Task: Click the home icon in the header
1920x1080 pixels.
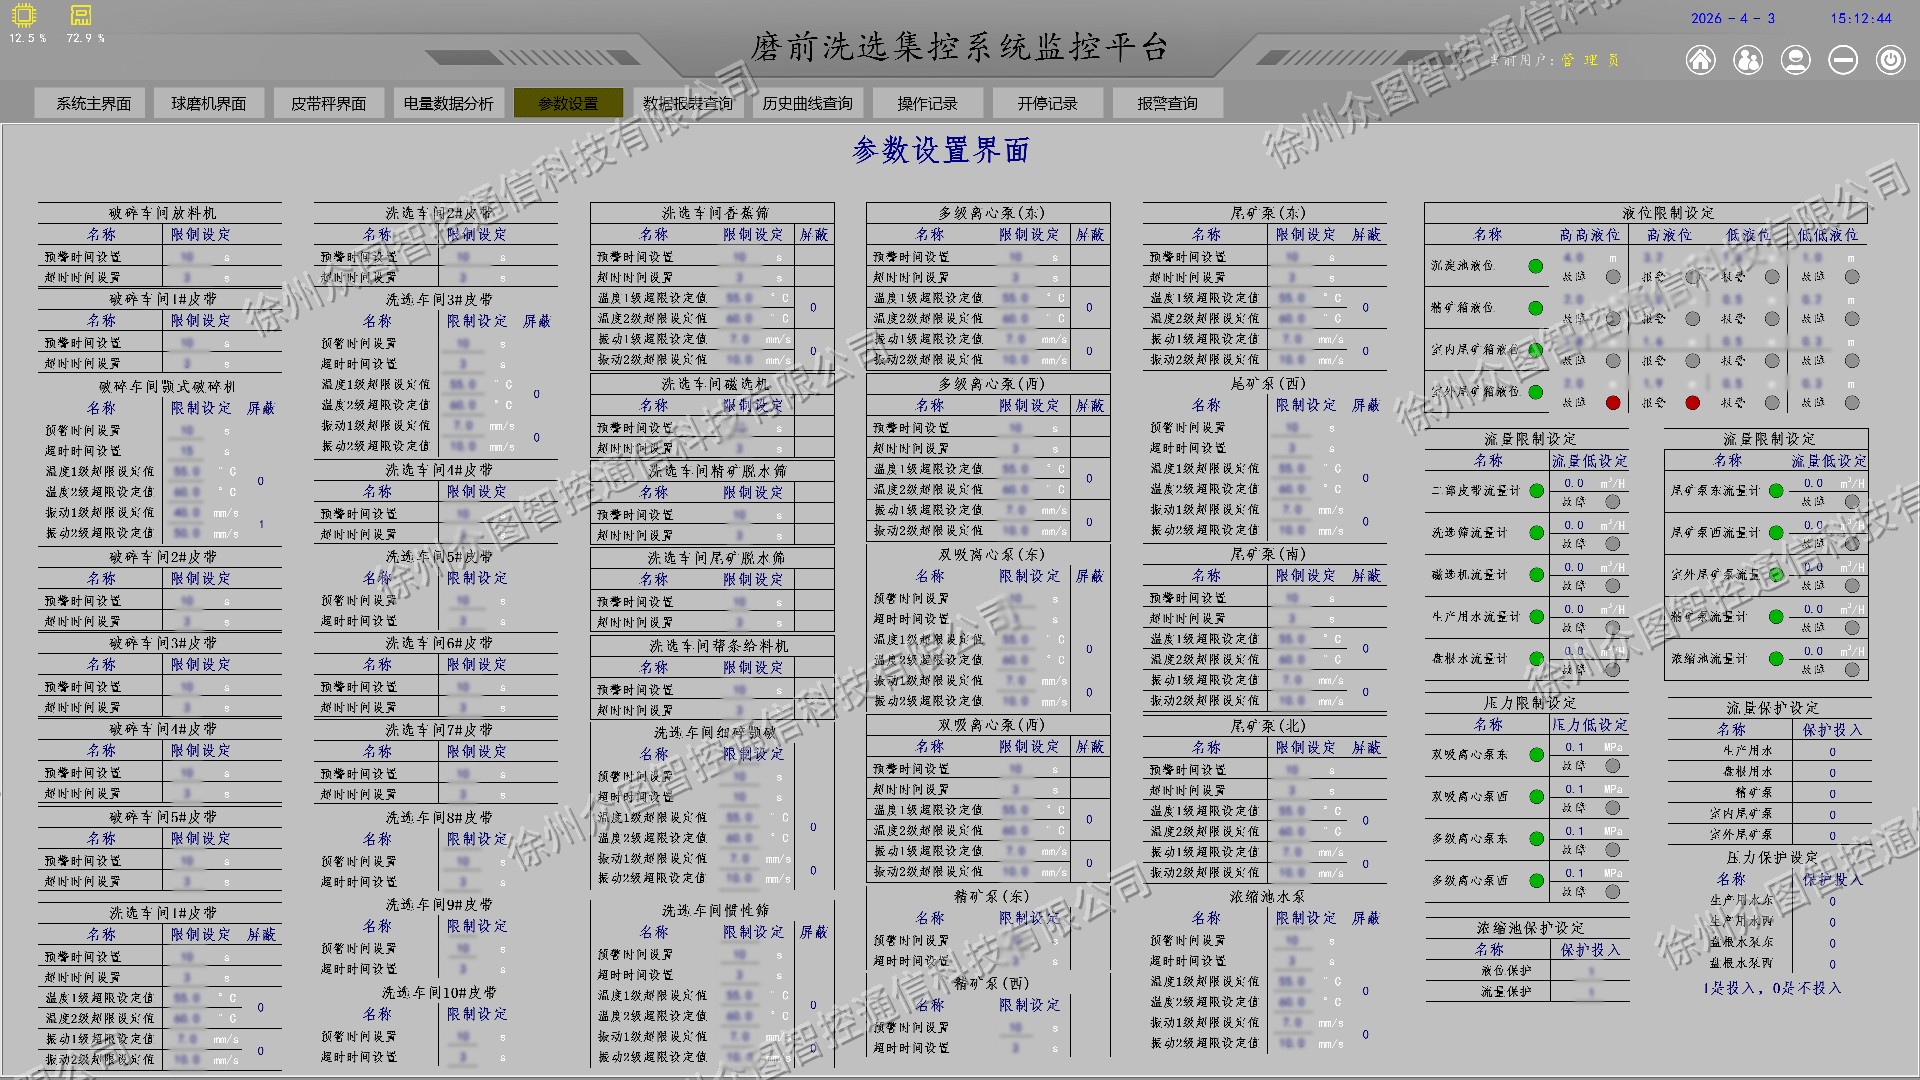Action: (1700, 60)
